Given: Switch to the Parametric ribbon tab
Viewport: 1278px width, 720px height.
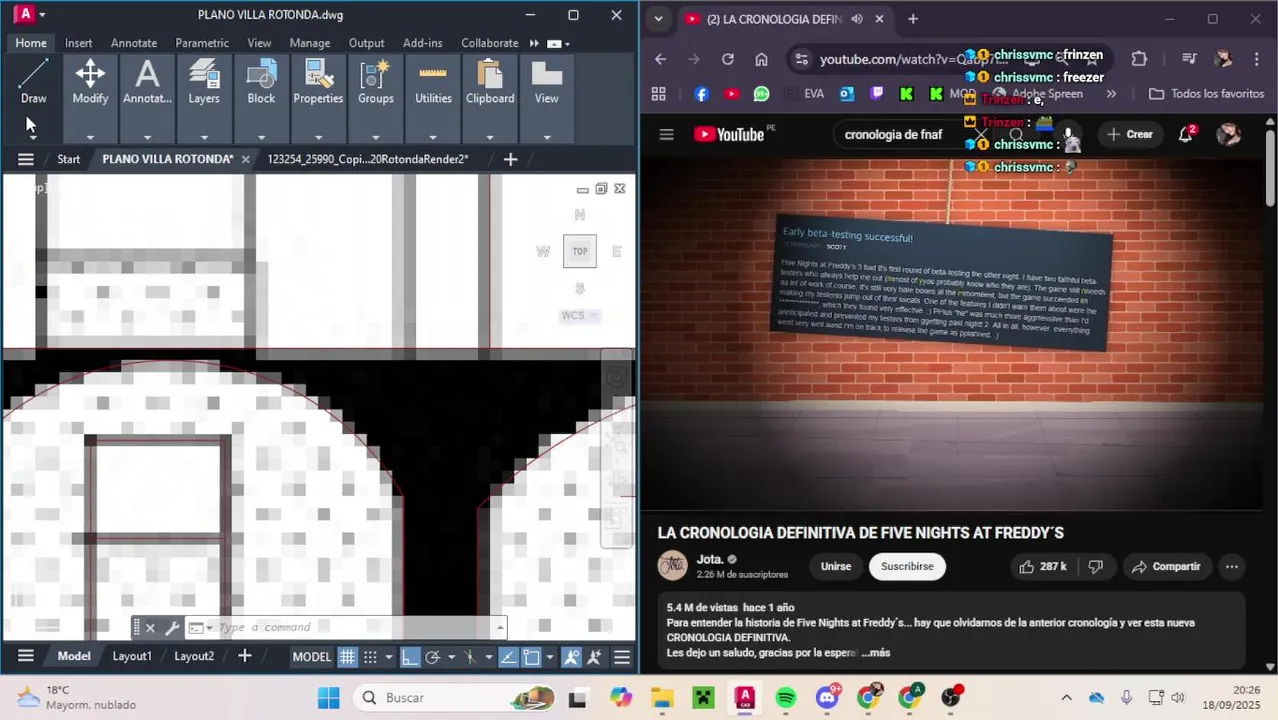Looking at the screenshot, I should coord(202,43).
